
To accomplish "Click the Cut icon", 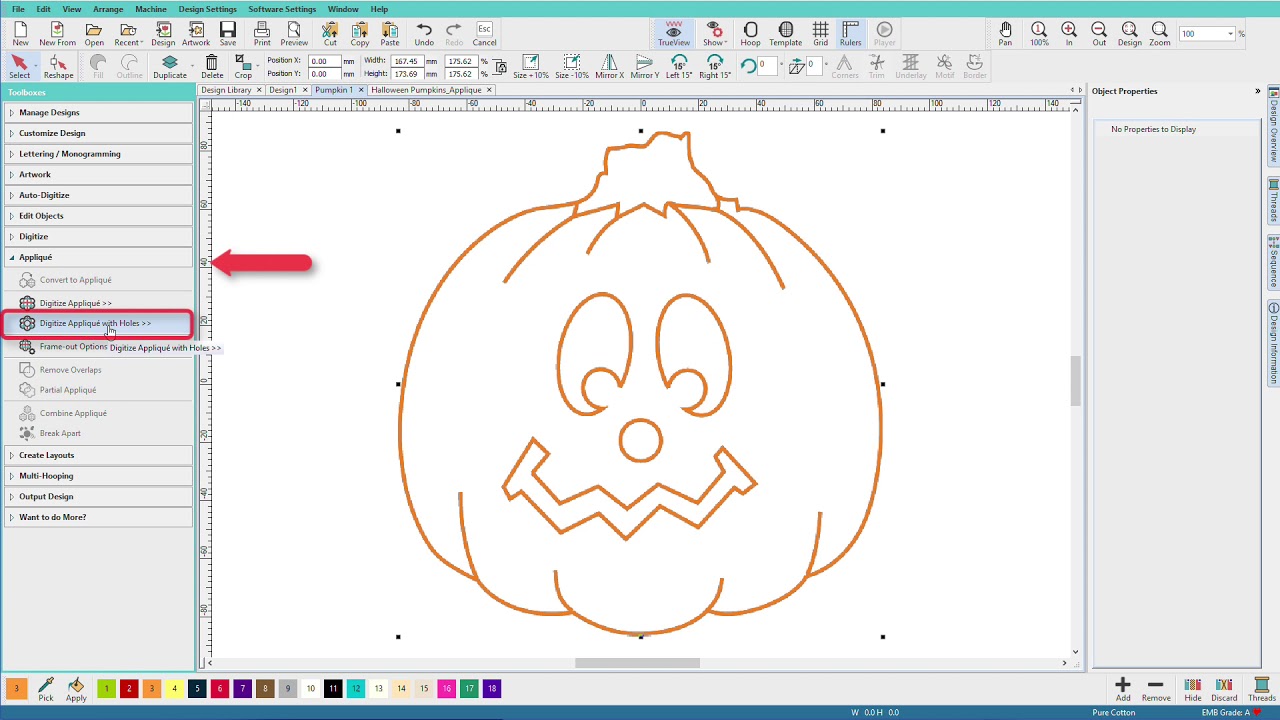I will pyautogui.click(x=330, y=34).
